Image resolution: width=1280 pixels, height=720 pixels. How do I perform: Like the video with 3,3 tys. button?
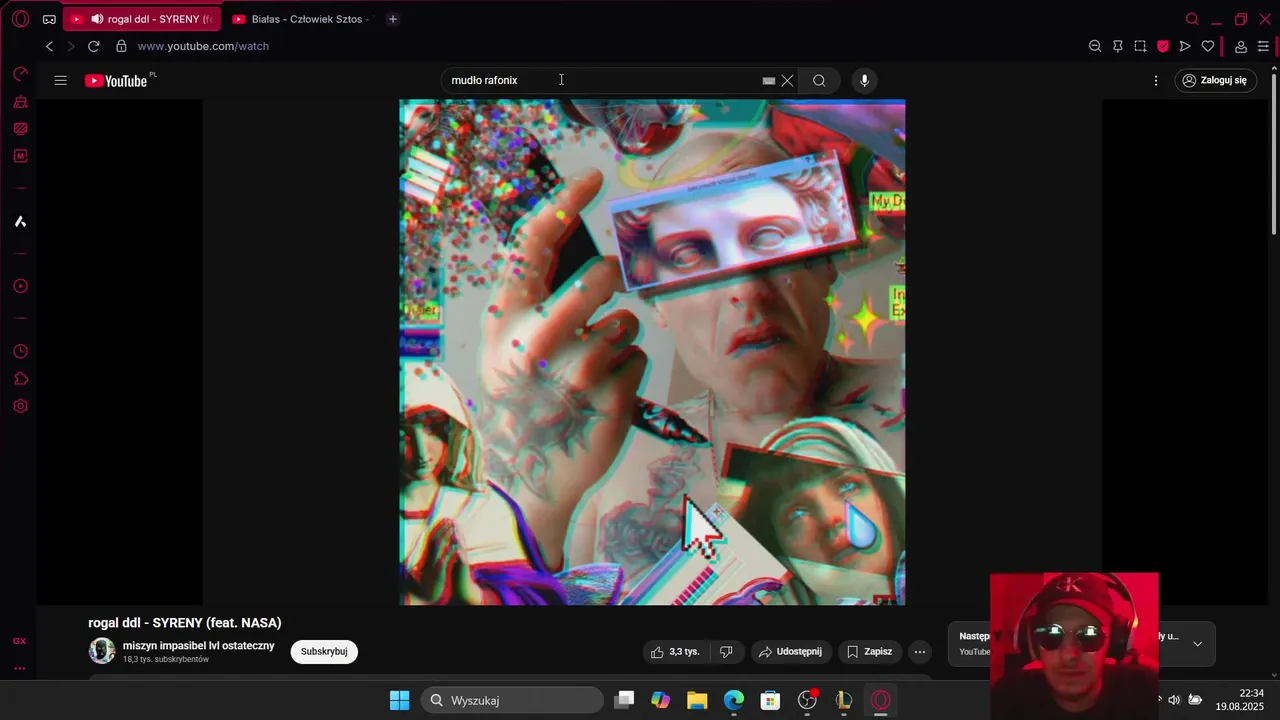[675, 651]
